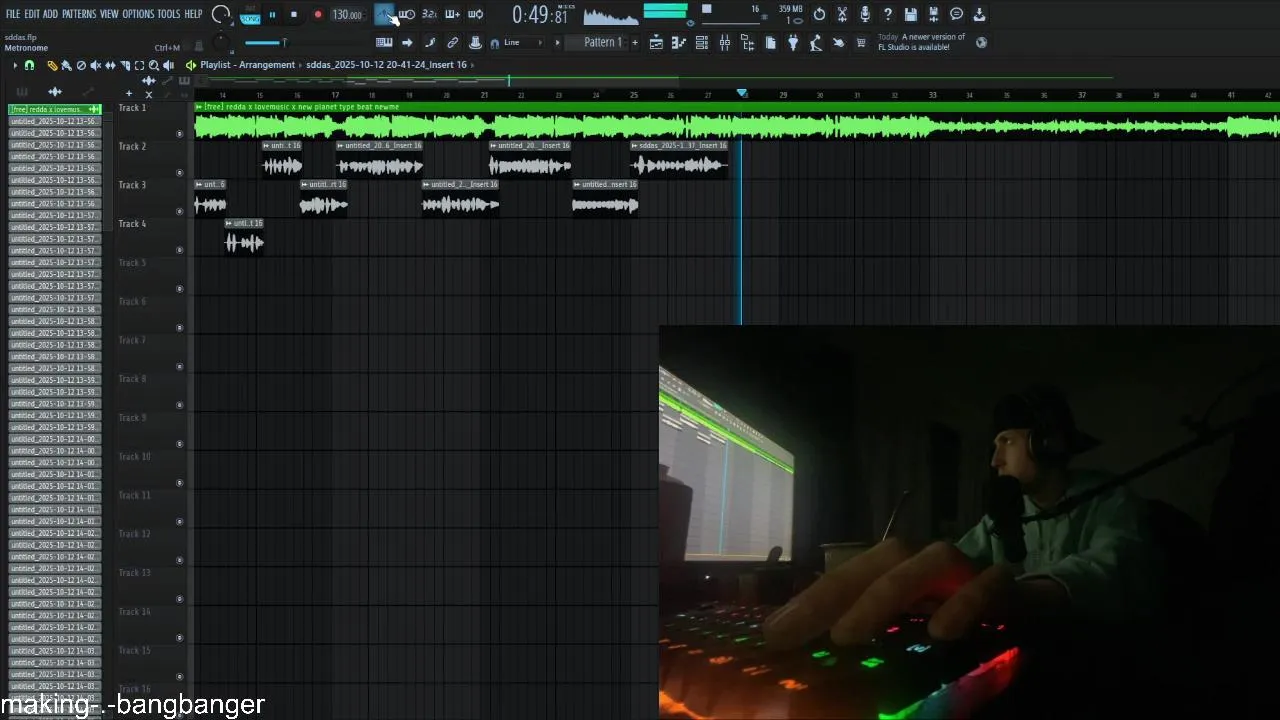Open the playlist options menu arrow
The image size is (1280, 720).
click(15, 65)
